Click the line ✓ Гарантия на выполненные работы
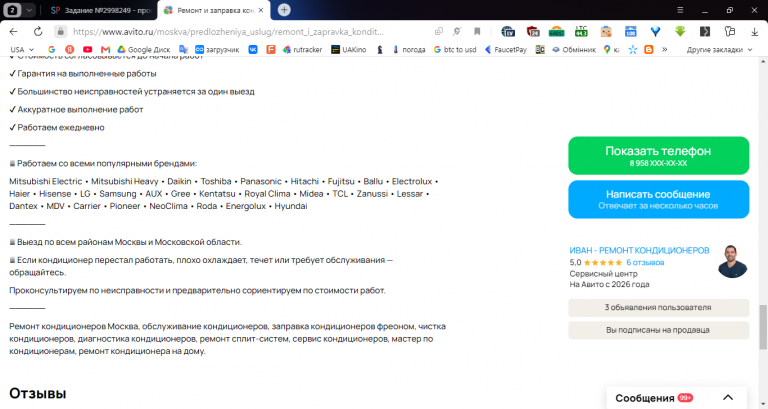This screenshot has width=768, height=409. (x=83, y=73)
